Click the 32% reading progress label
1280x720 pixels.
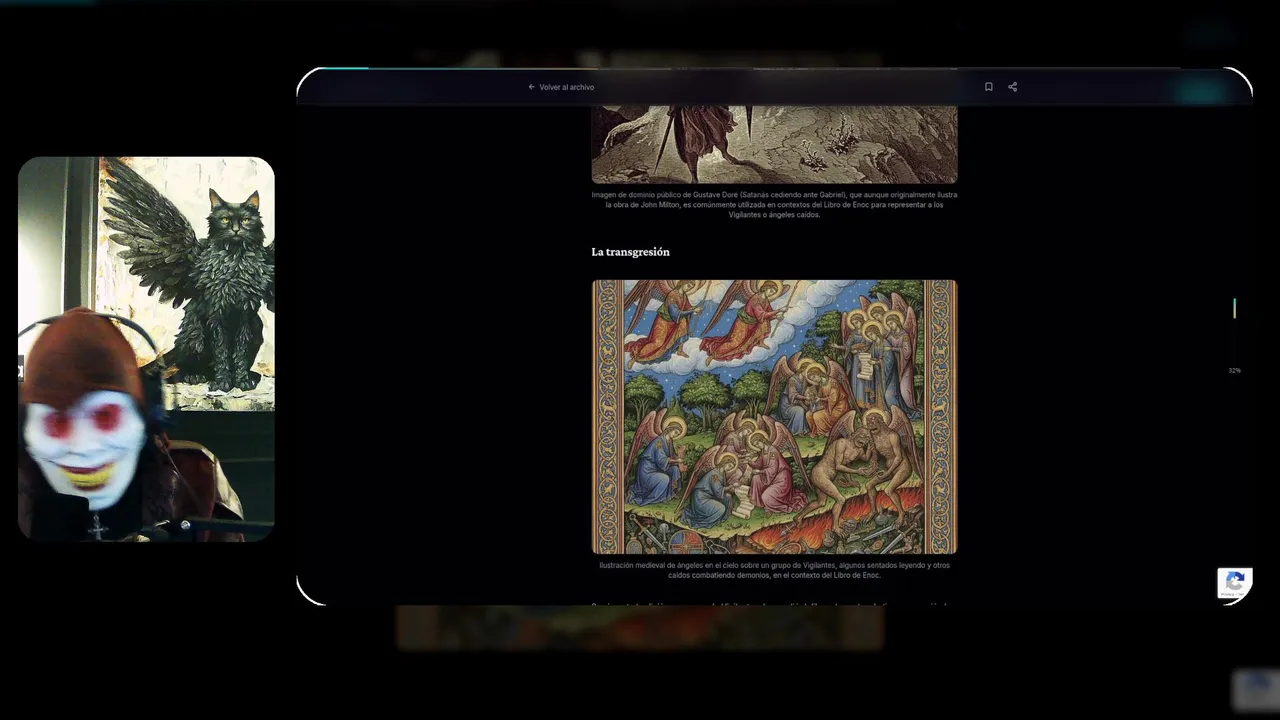(x=1234, y=371)
